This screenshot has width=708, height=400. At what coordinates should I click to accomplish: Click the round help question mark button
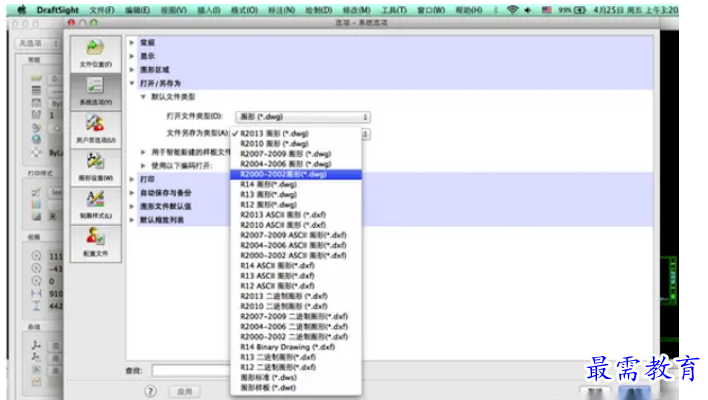coord(150,391)
